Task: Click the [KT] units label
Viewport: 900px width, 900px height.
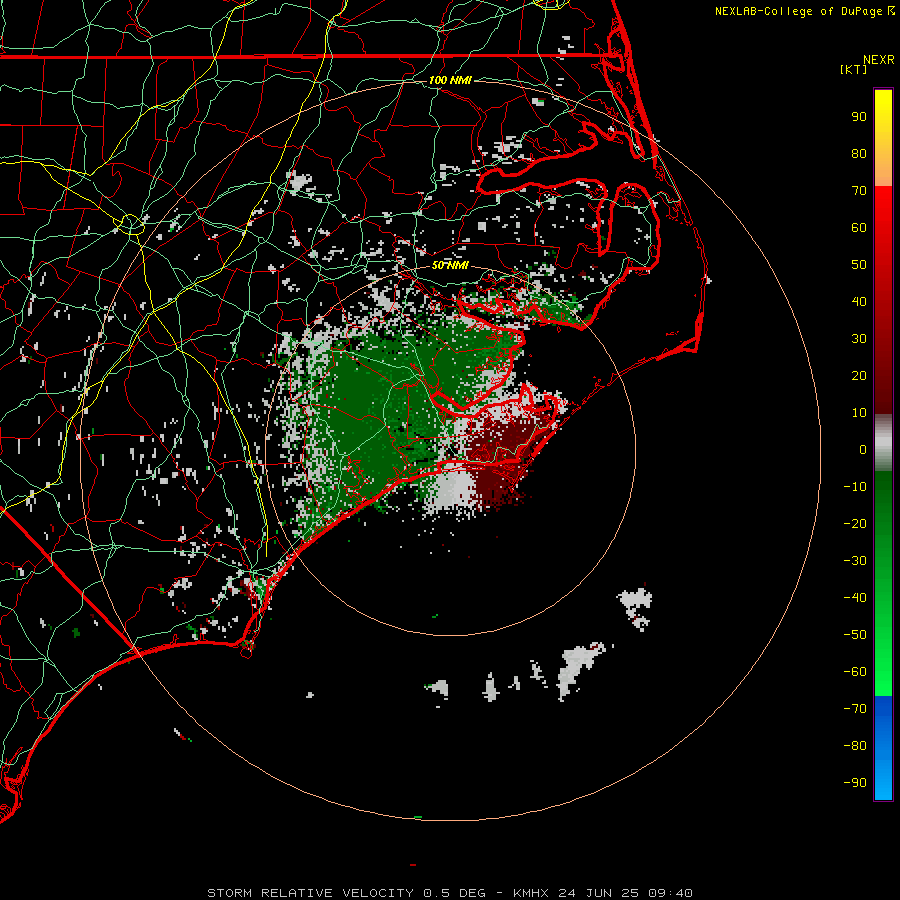Action: (x=853, y=69)
